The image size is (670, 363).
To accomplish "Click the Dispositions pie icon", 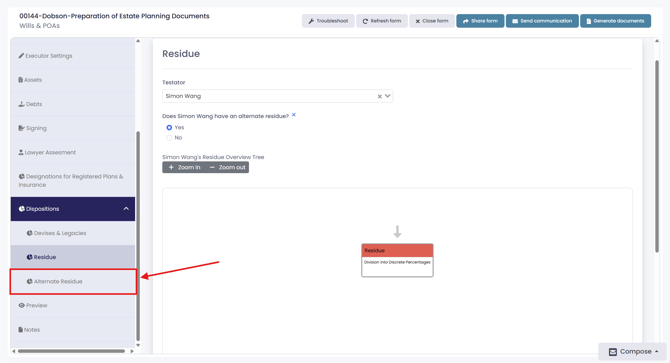I will [x=21, y=209].
